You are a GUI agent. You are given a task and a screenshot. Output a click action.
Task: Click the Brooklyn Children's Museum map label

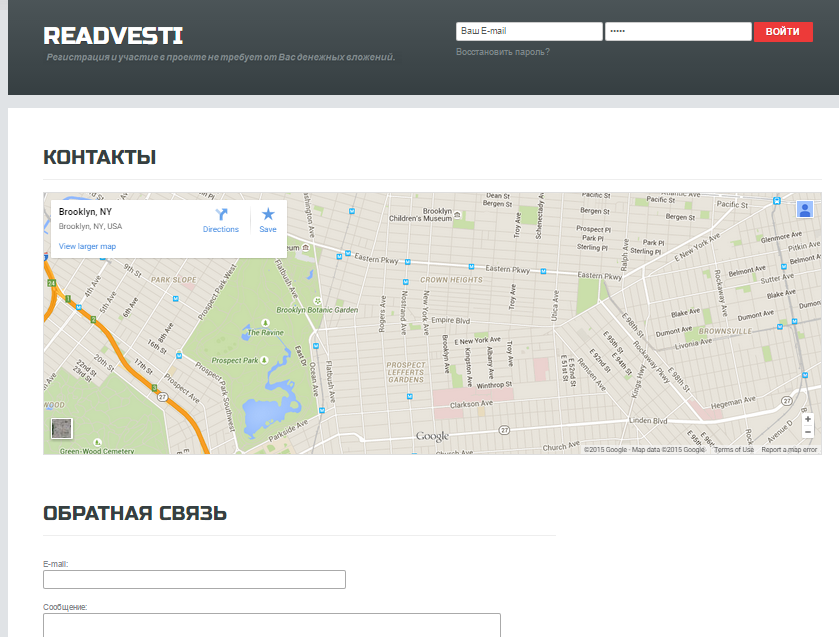pos(421,215)
